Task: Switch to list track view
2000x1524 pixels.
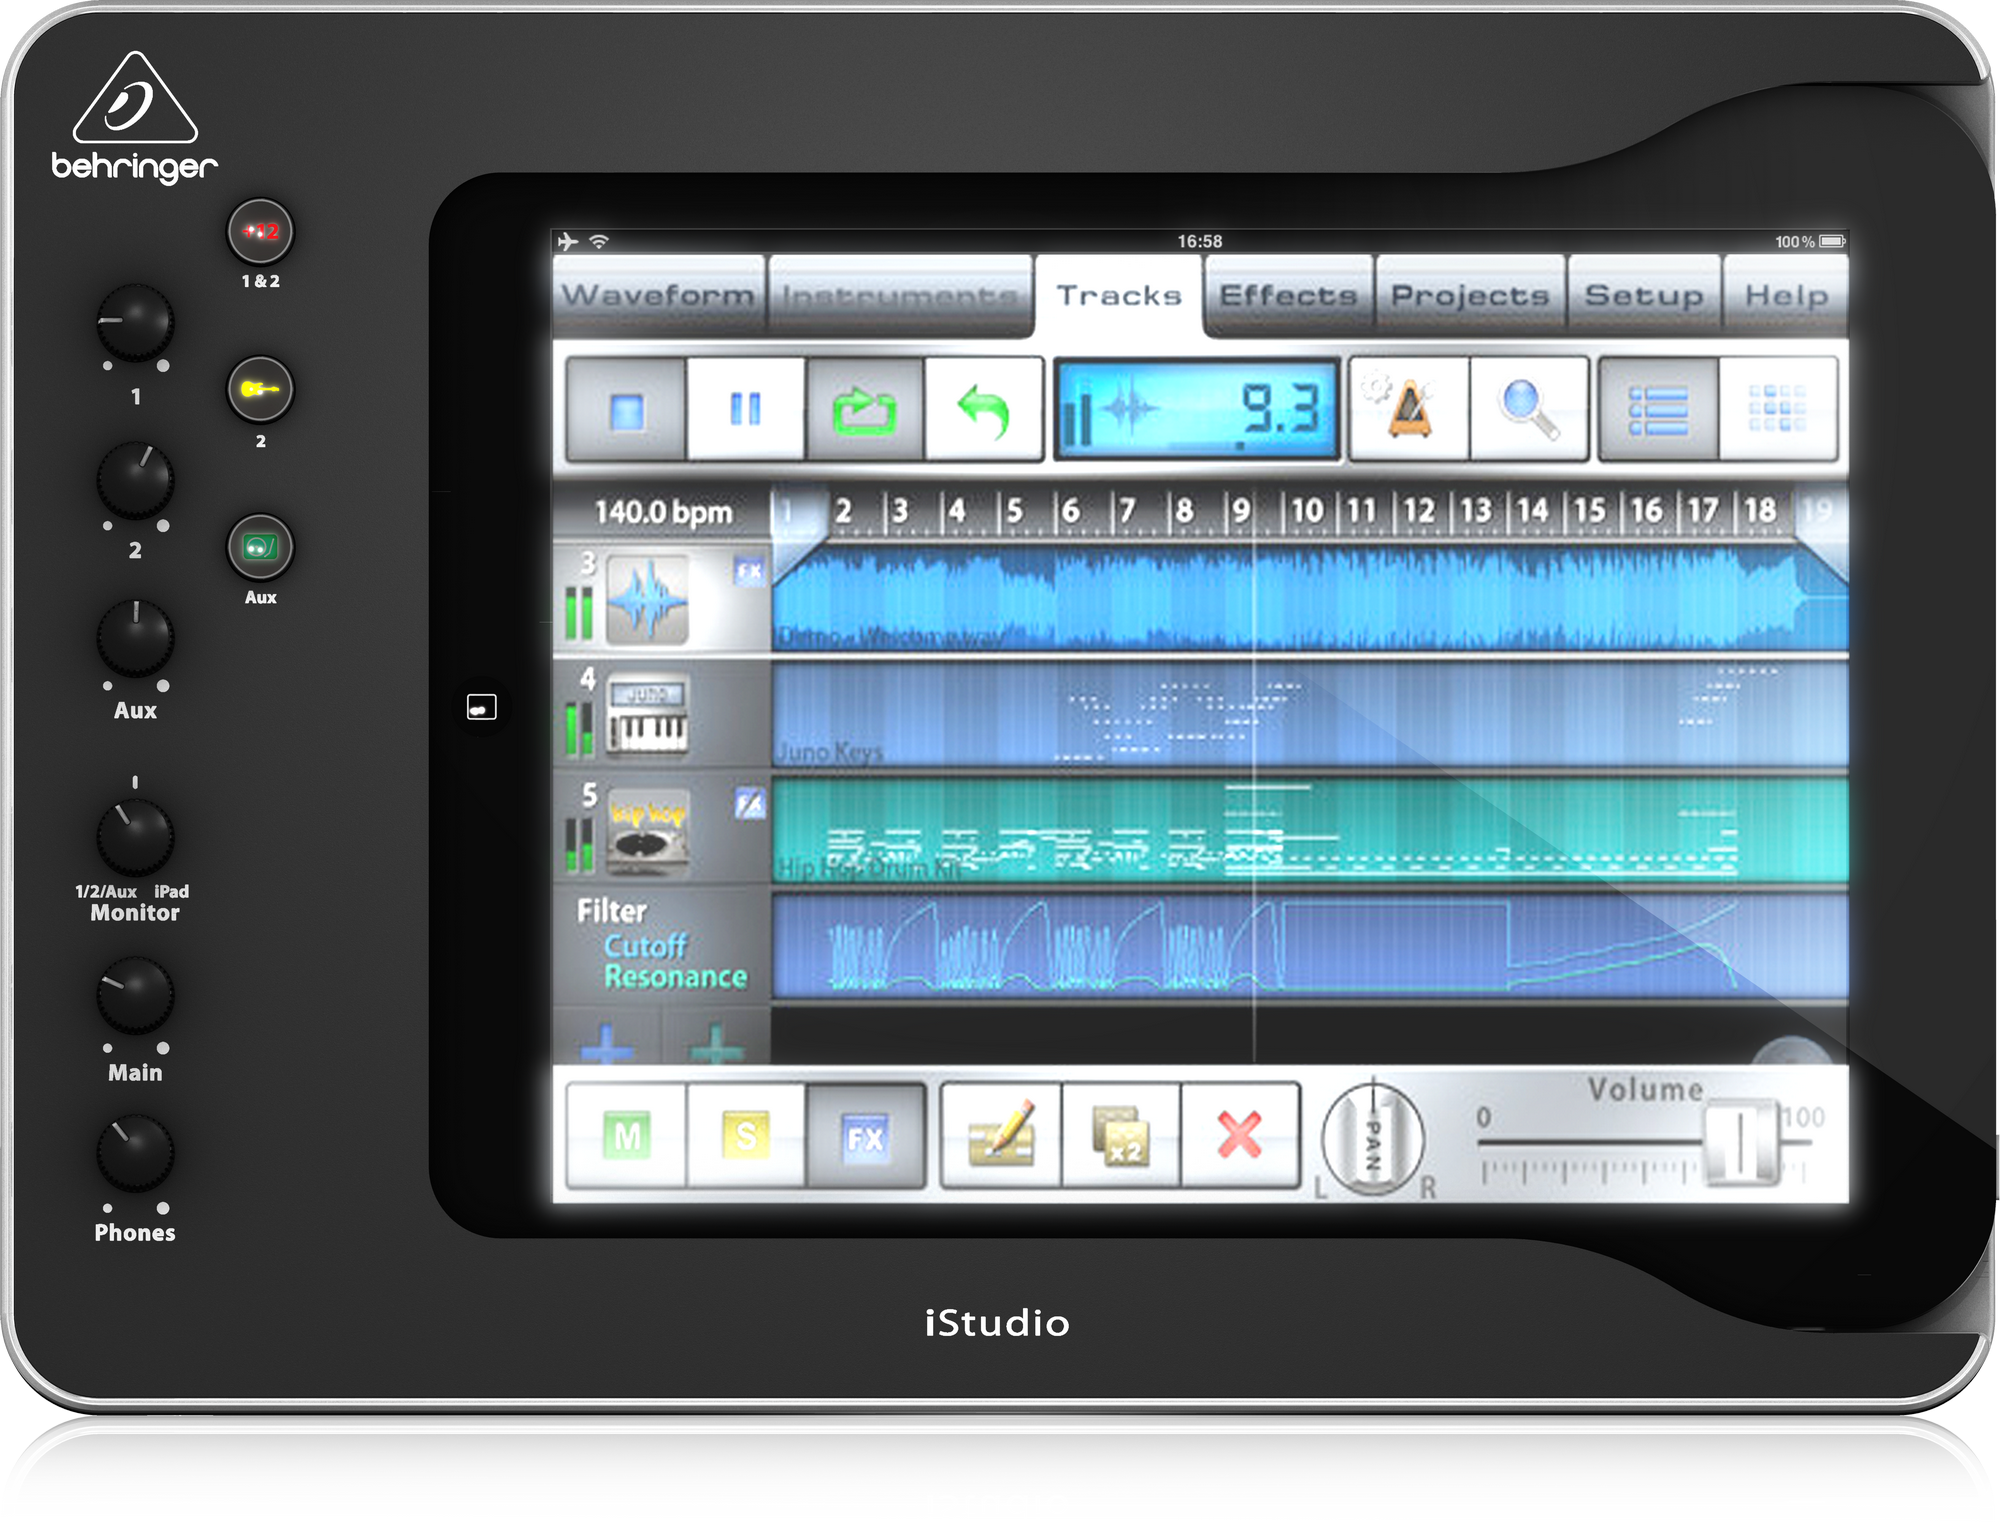Action: [x=1659, y=410]
